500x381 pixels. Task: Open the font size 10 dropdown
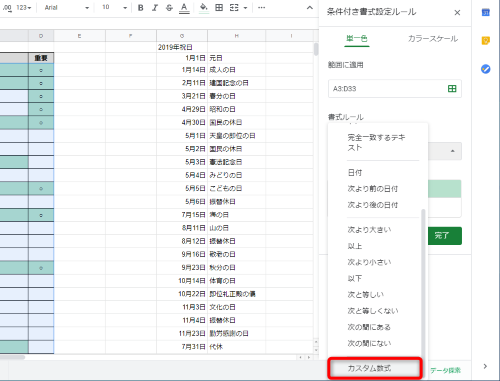pyautogui.click(x=115, y=8)
